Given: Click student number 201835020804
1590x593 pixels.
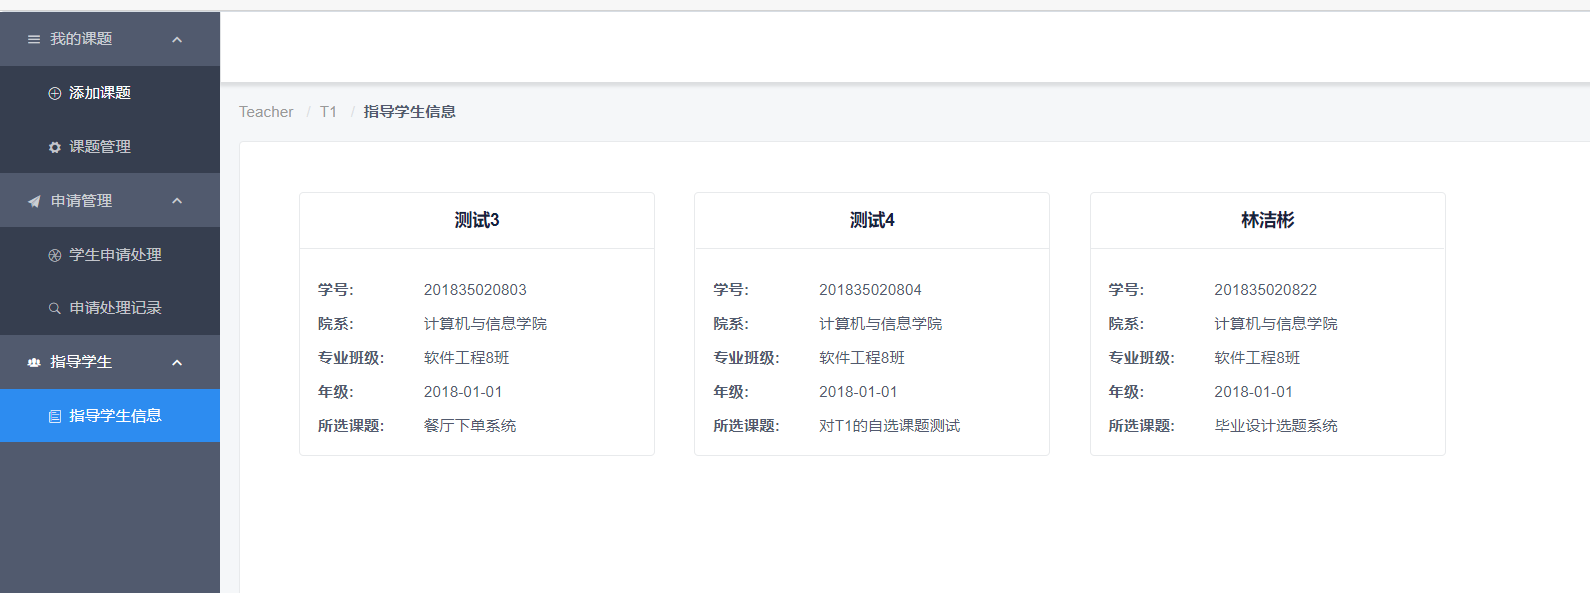Looking at the screenshot, I should pyautogui.click(x=870, y=290).
